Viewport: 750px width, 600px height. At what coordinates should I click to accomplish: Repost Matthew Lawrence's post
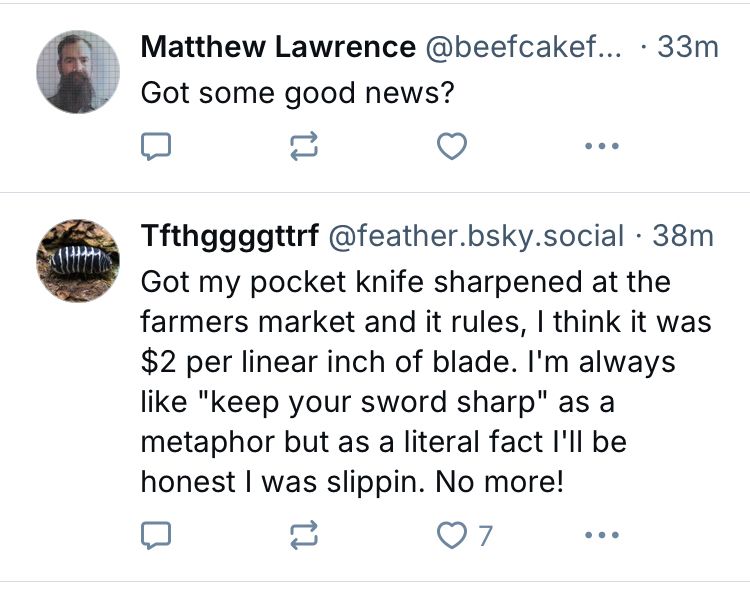pyautogui.click(x=303, y=147)
